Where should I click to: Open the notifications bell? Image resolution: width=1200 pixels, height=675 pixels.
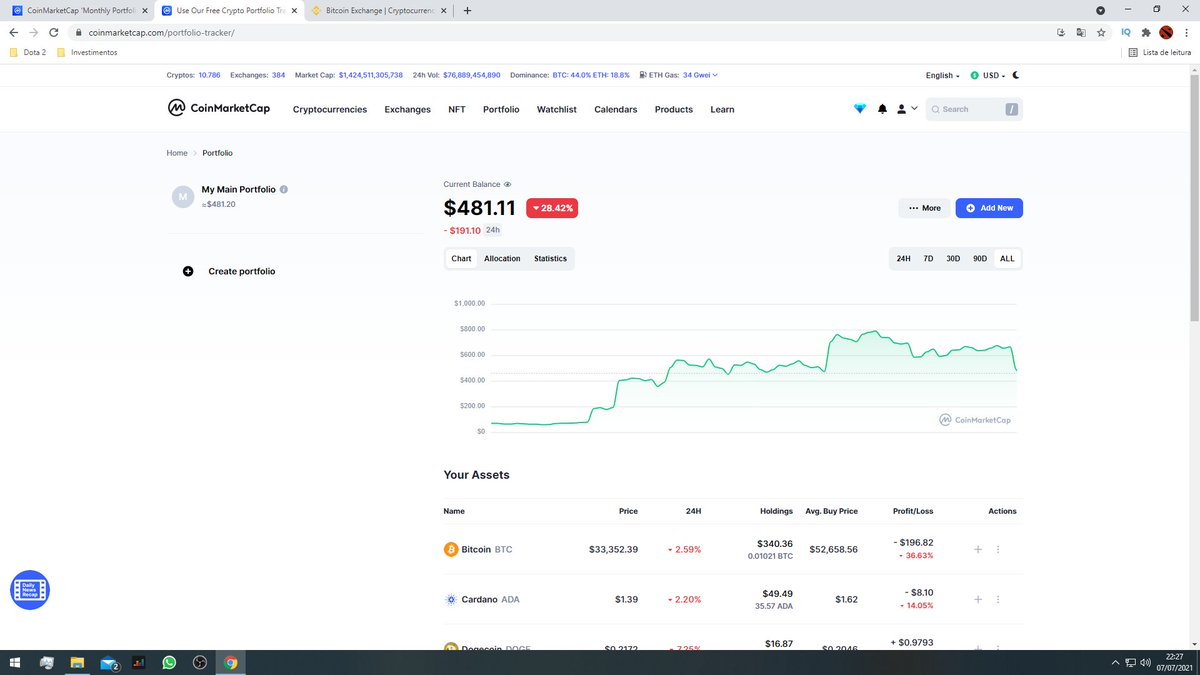882,109
